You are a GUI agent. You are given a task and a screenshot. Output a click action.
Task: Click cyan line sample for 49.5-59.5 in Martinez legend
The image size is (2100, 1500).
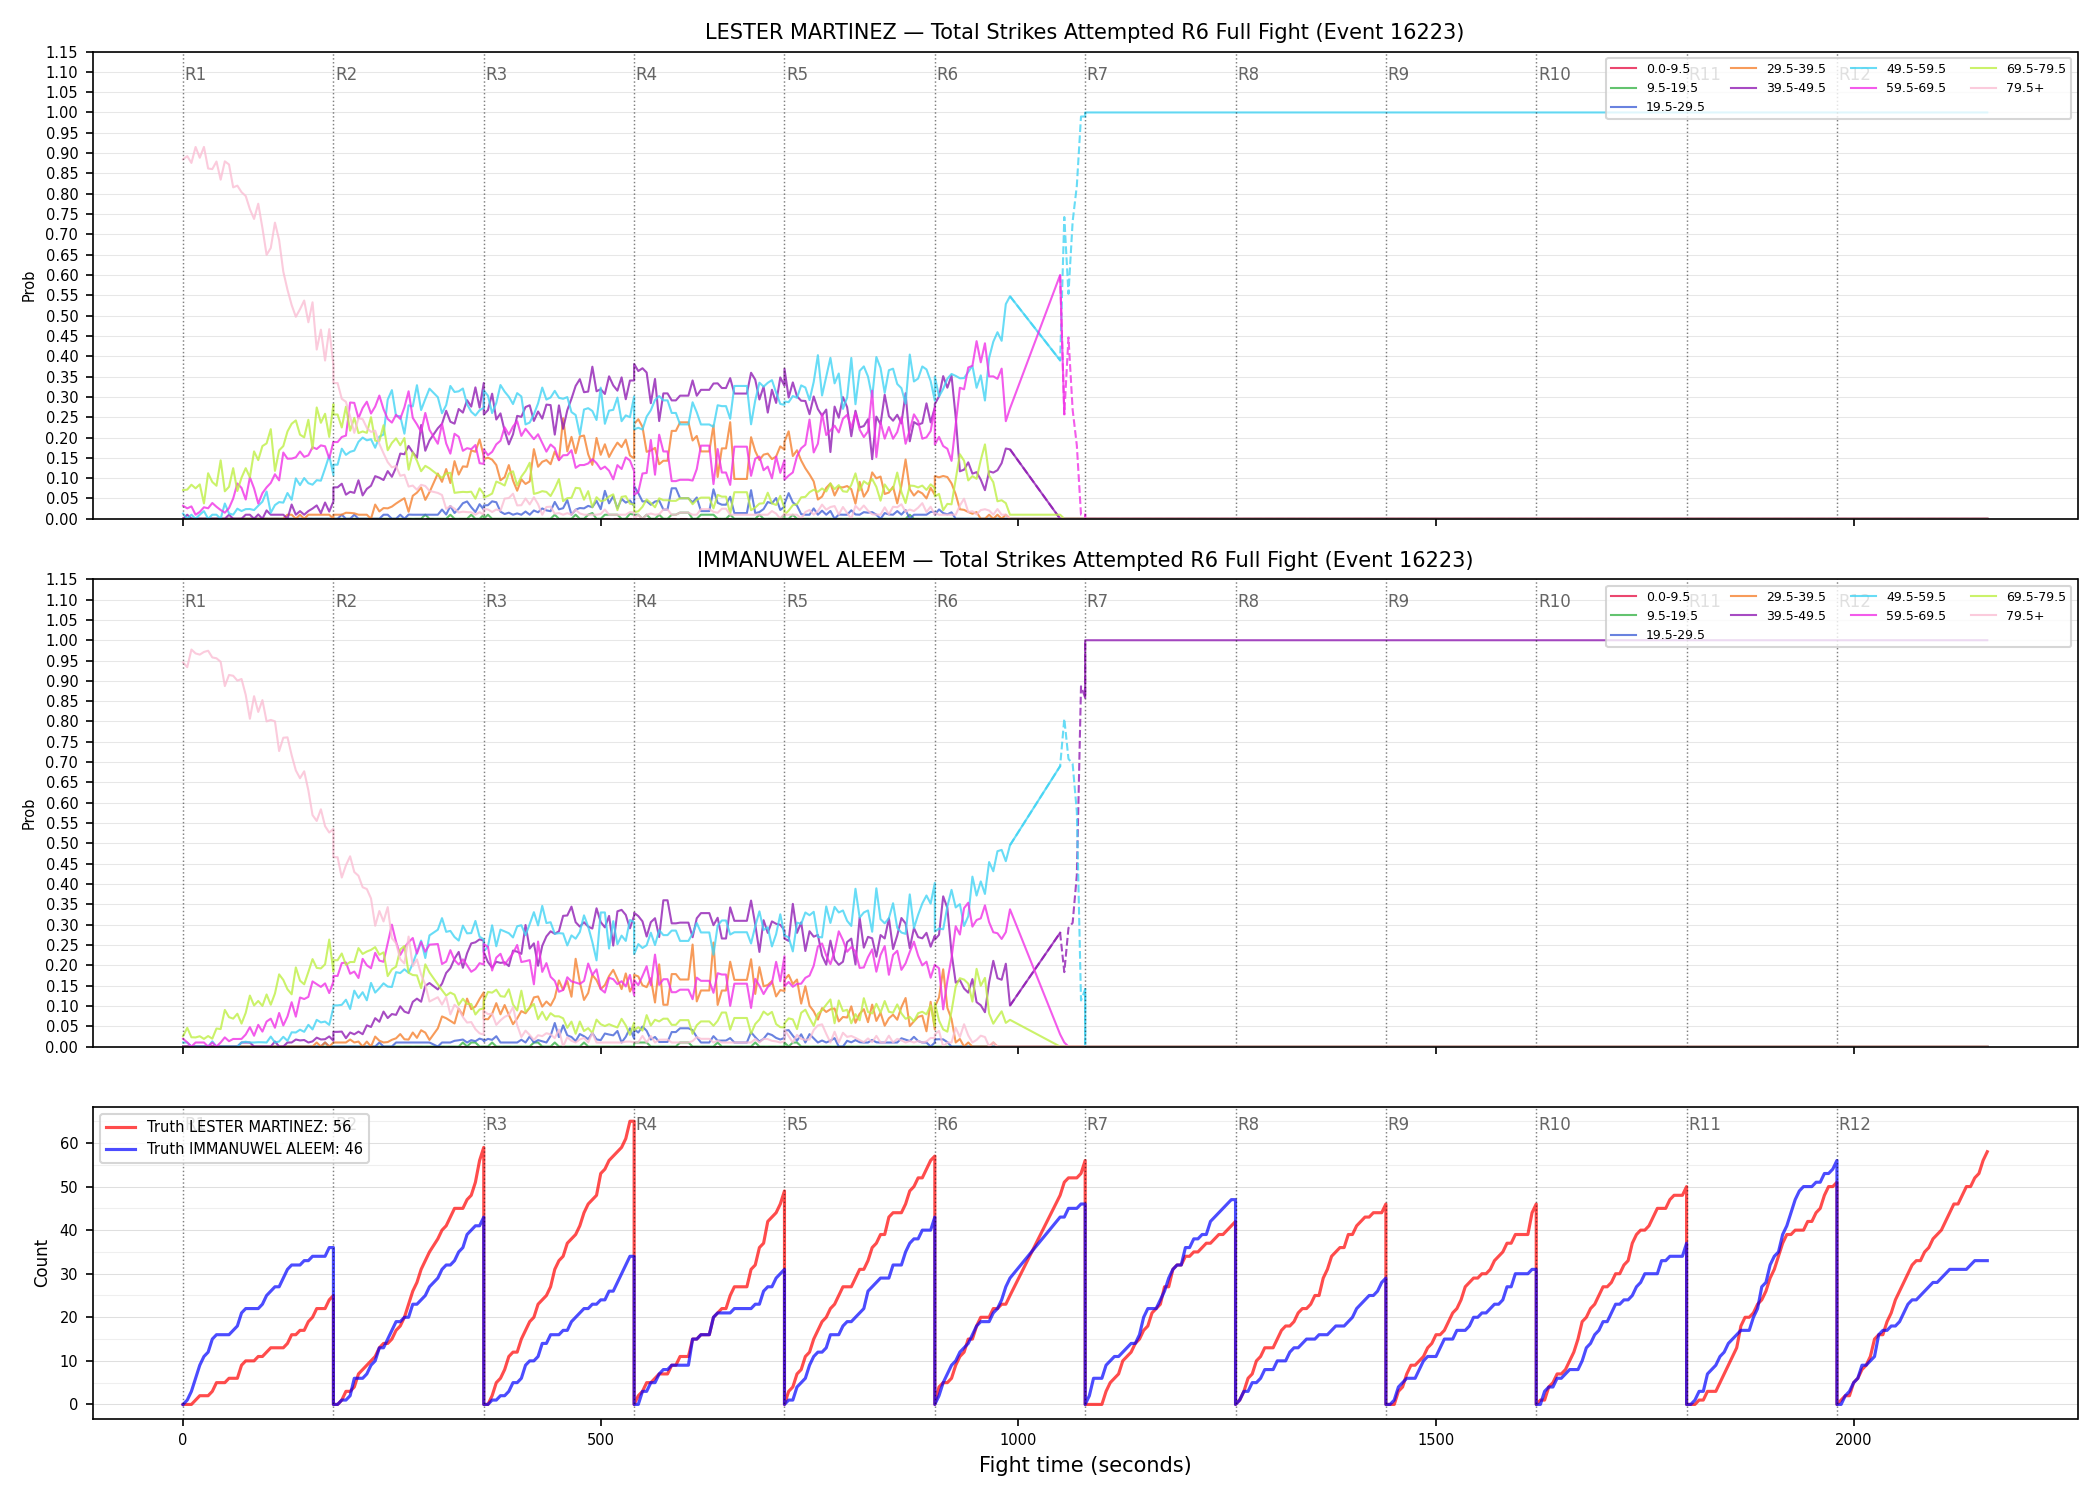point(1864,69)
